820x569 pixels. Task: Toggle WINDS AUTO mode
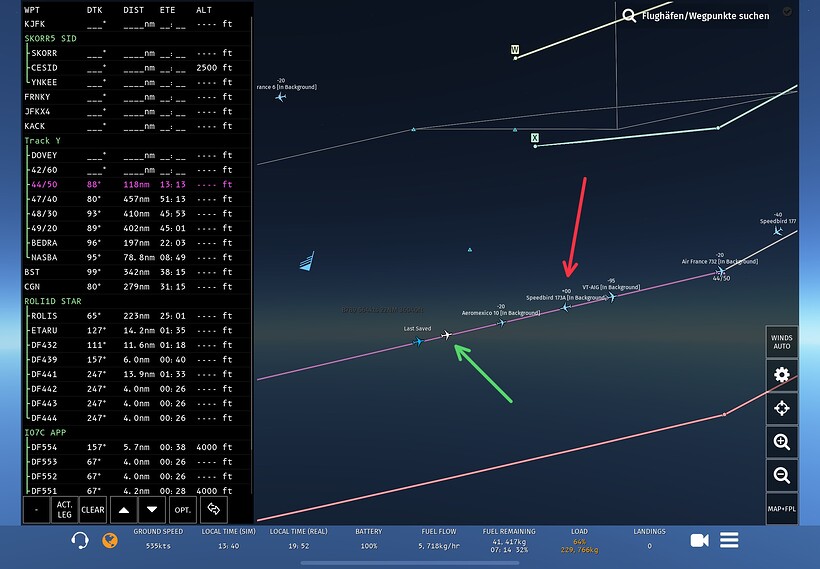click(x=782, y=342)
